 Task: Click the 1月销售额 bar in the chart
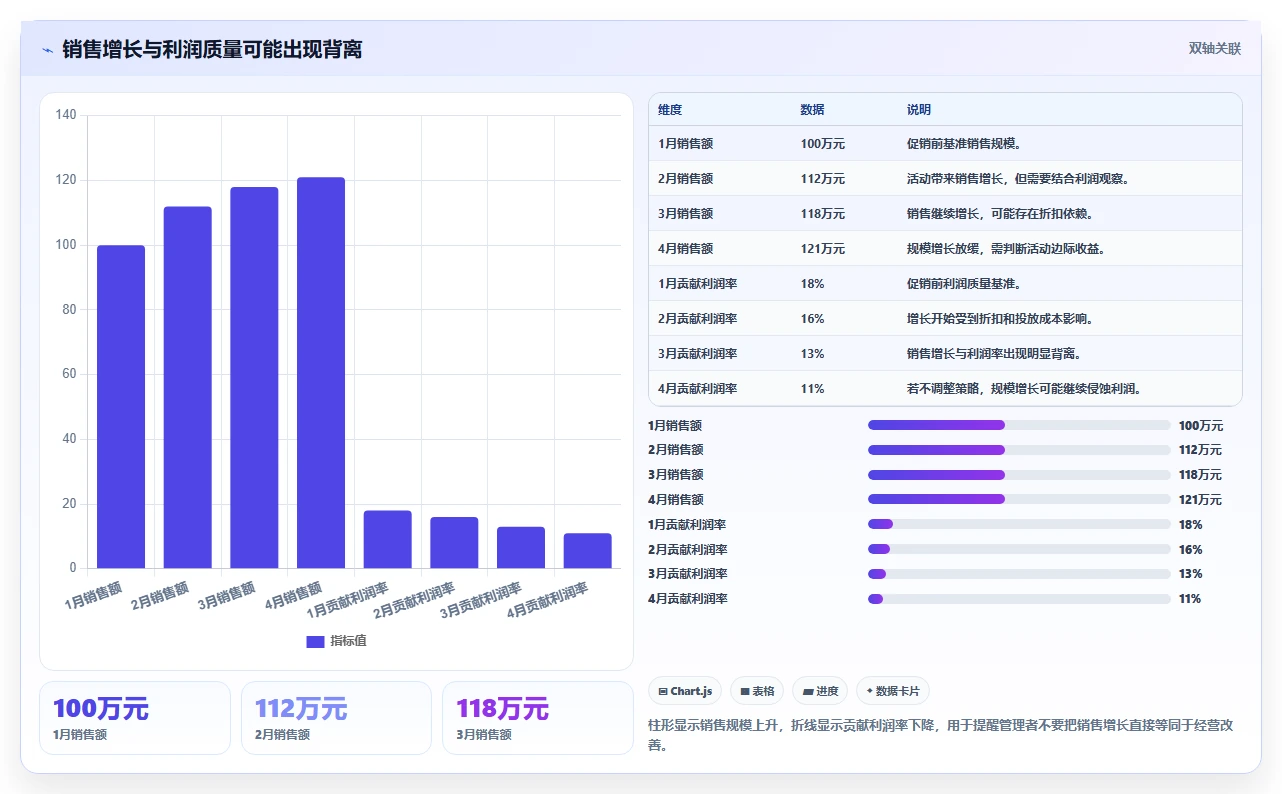pyautogui.click(x=121, y=407)
